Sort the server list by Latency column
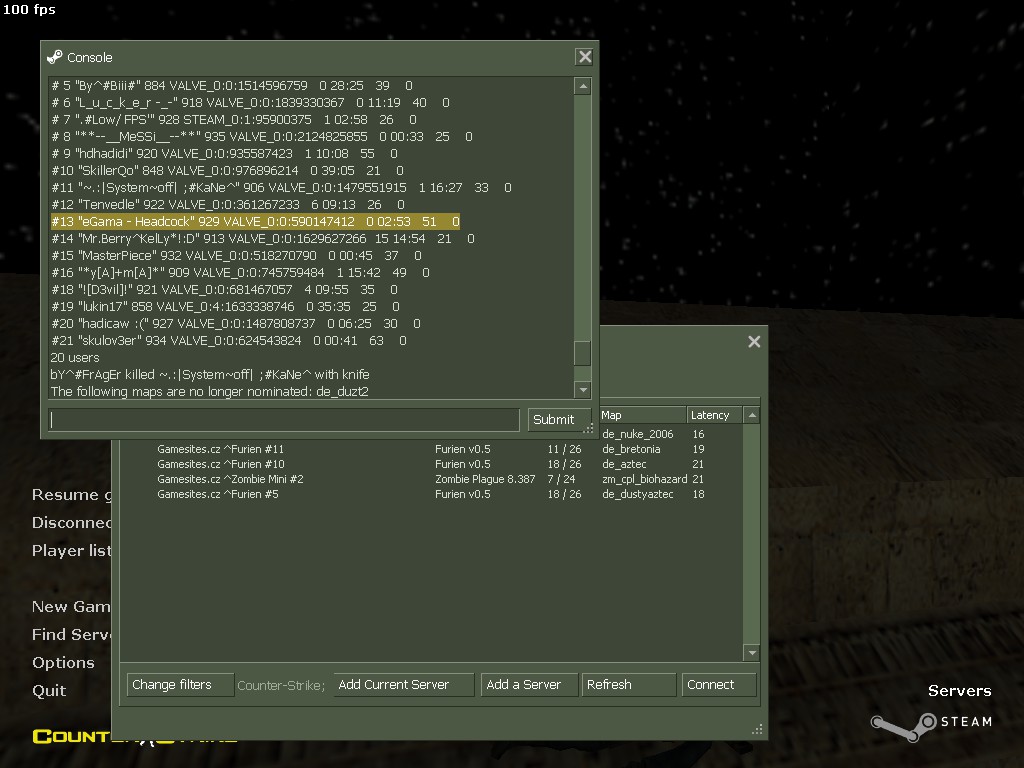Viewport: 1024px width, 768px height. (x=714, y=415)
